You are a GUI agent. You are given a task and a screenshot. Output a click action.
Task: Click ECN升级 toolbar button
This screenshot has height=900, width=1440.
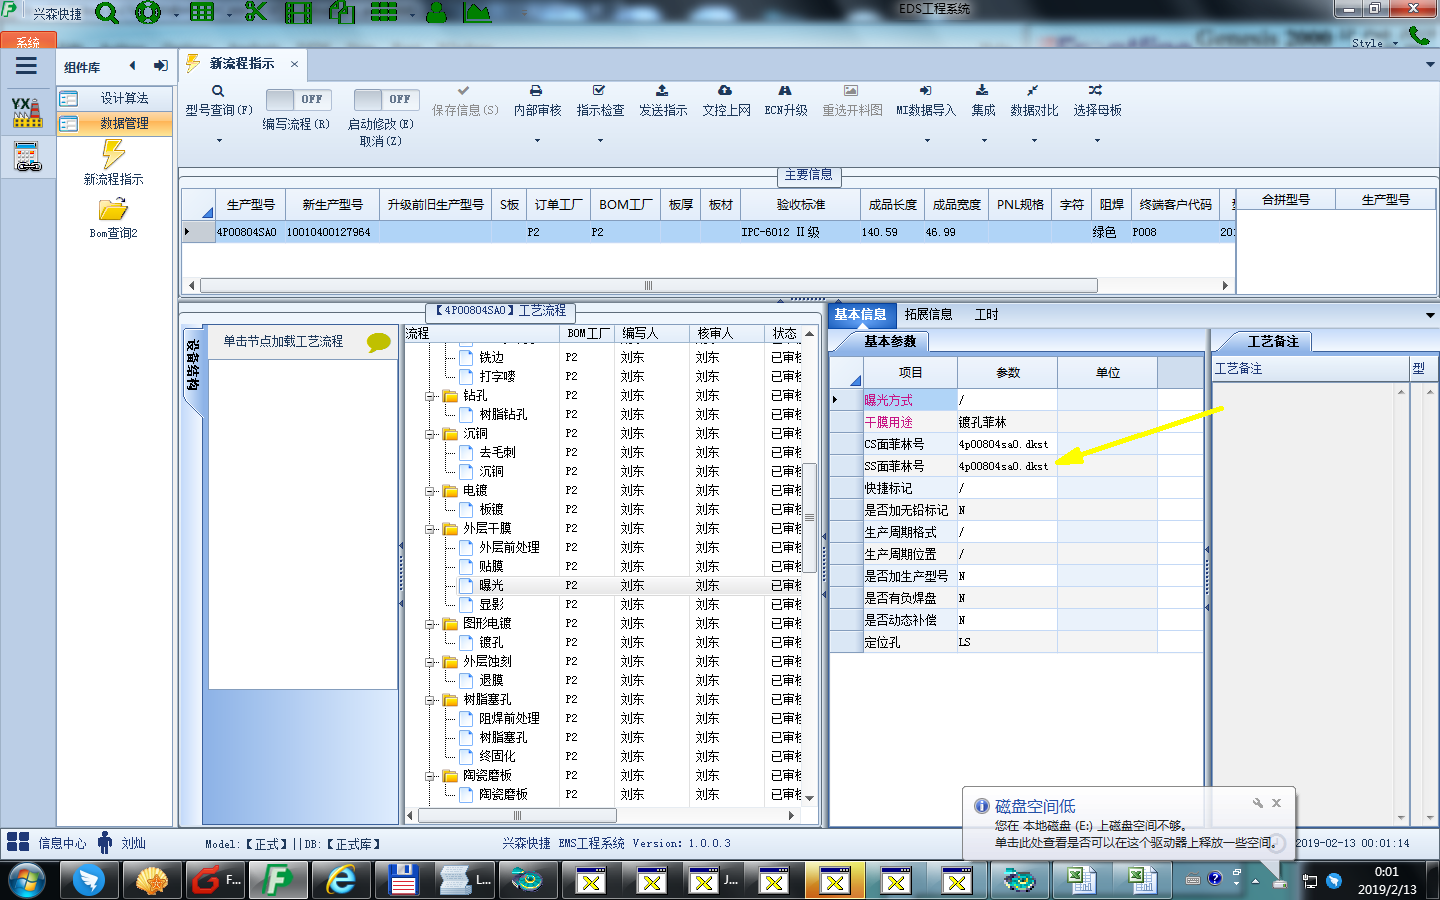click(x=786, y=102)
